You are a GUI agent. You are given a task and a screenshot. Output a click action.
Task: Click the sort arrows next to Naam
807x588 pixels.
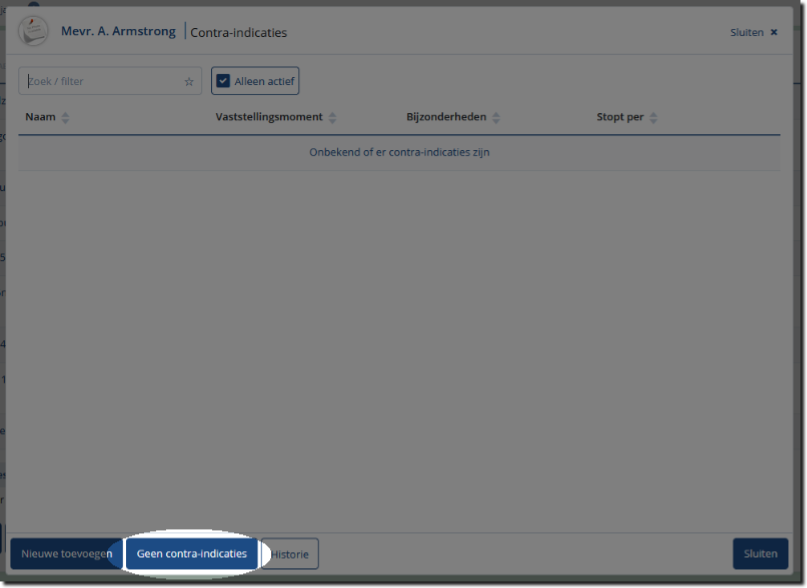point(66,118)
